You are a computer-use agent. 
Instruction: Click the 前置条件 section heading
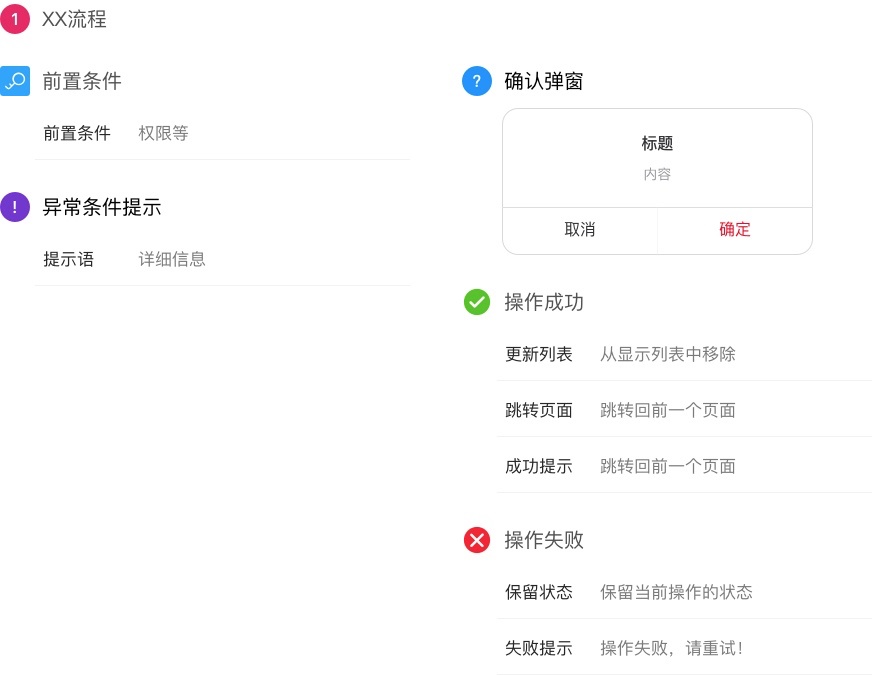point(82,81)
